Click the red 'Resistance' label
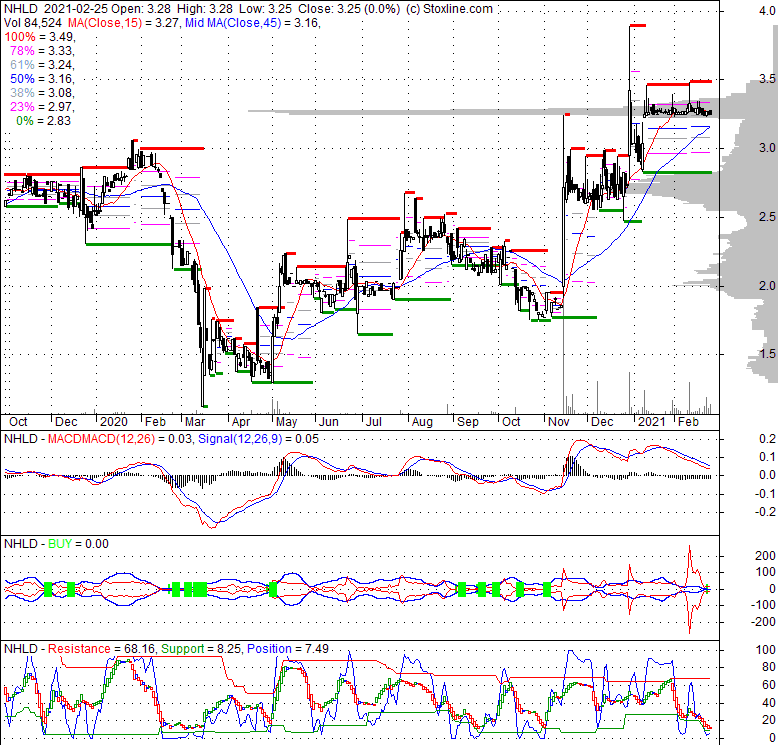This screenshot has width=780, height=745. (x=79, y=649)
